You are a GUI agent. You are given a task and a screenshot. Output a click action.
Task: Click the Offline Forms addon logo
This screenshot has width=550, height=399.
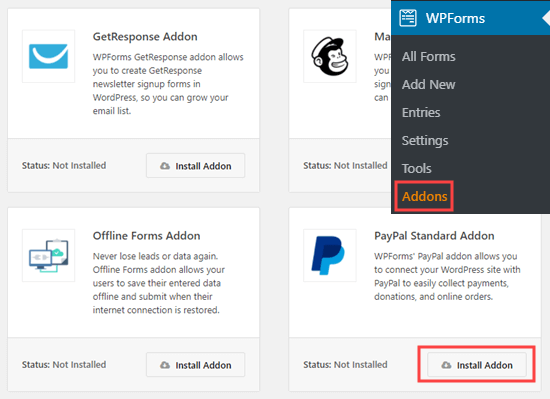pos(48,256)
